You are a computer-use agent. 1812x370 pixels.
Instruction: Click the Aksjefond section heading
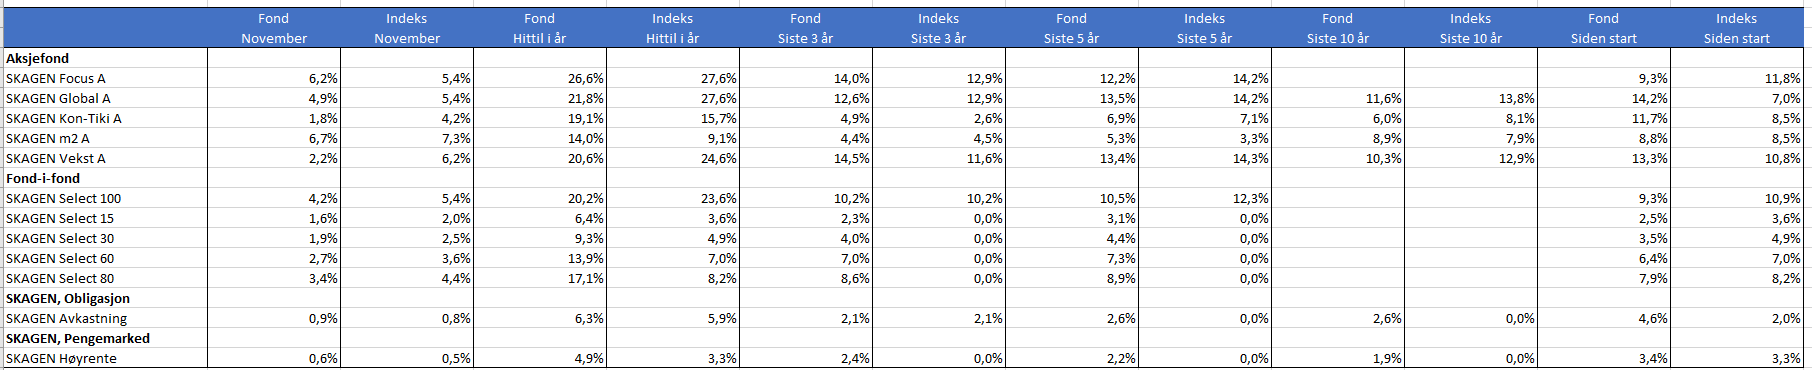(x=38, y=58)
